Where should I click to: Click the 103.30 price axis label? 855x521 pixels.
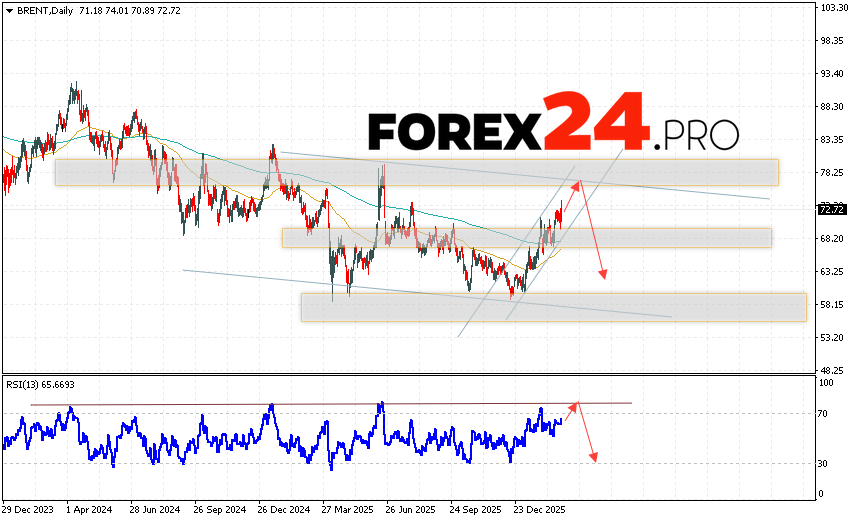[x=834, y=8]
